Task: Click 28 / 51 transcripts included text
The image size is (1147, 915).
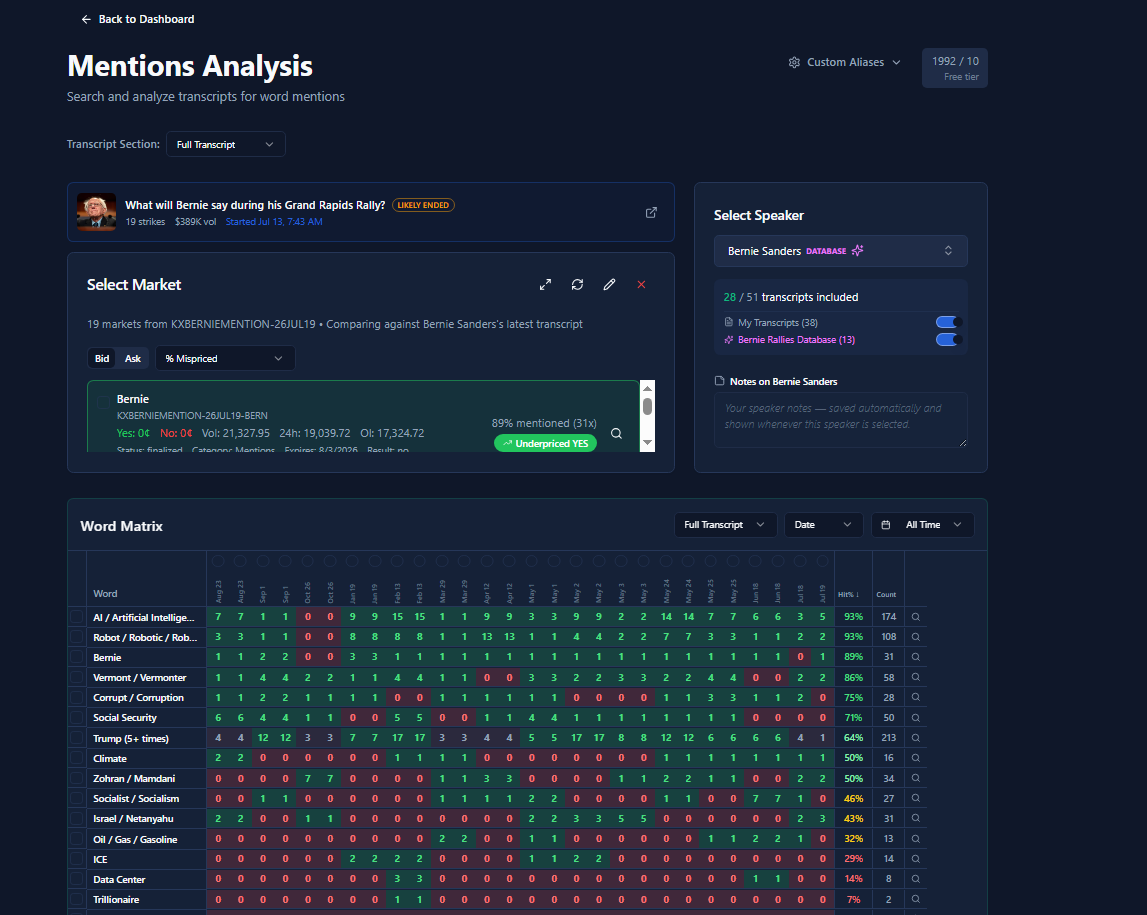Action: coord(791,297)
